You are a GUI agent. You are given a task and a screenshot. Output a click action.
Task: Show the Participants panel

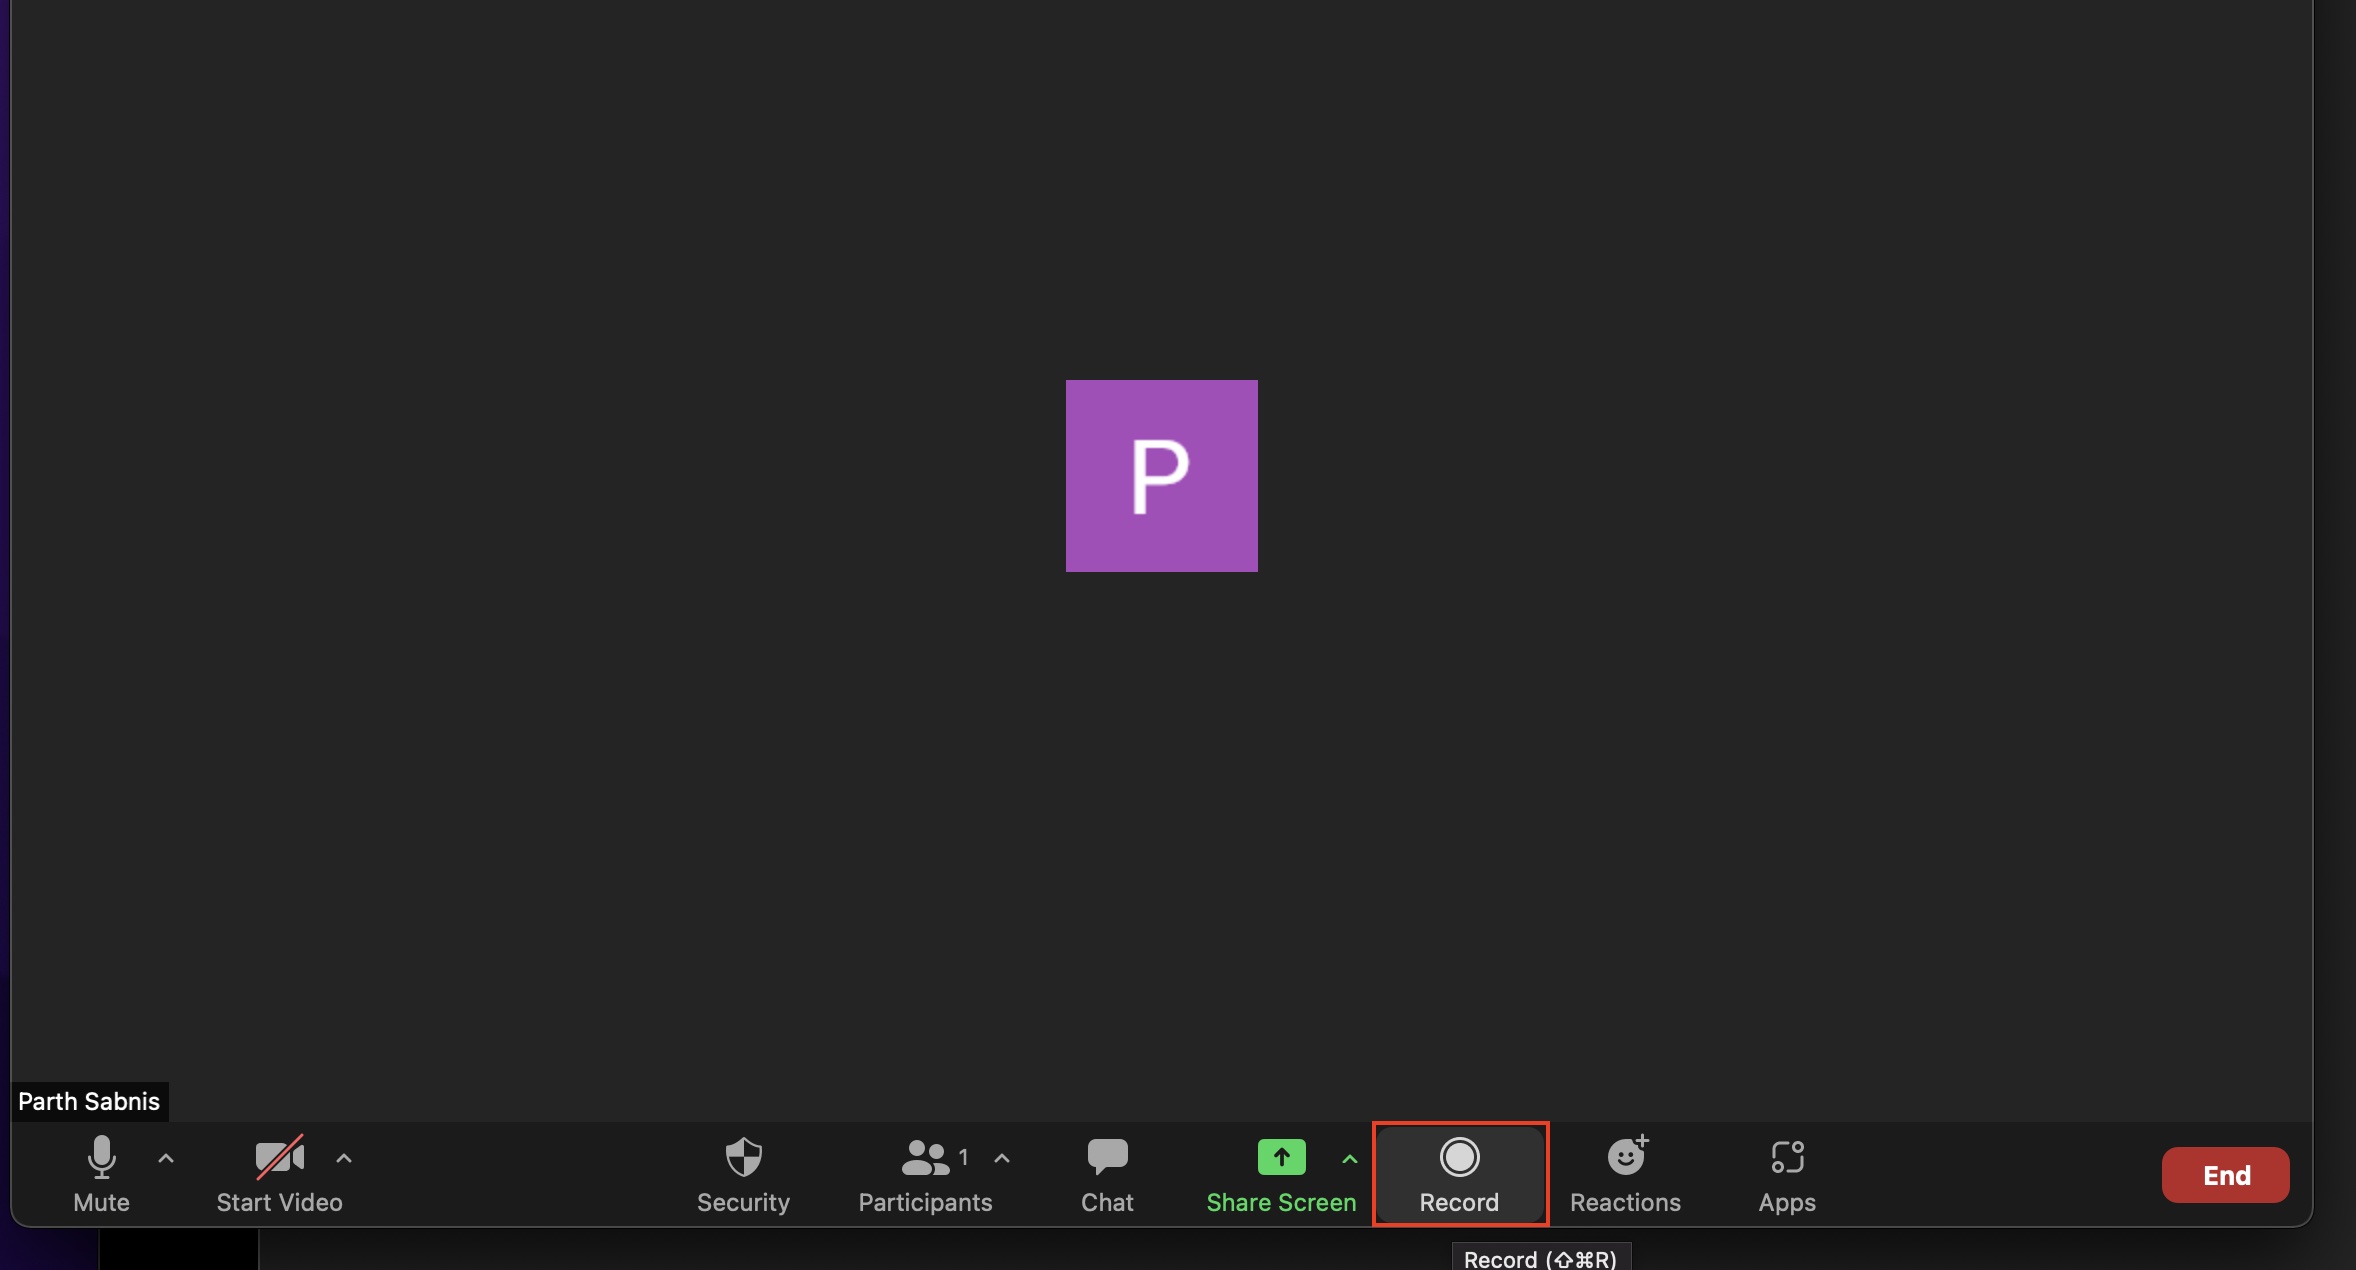pos(925,1174)
